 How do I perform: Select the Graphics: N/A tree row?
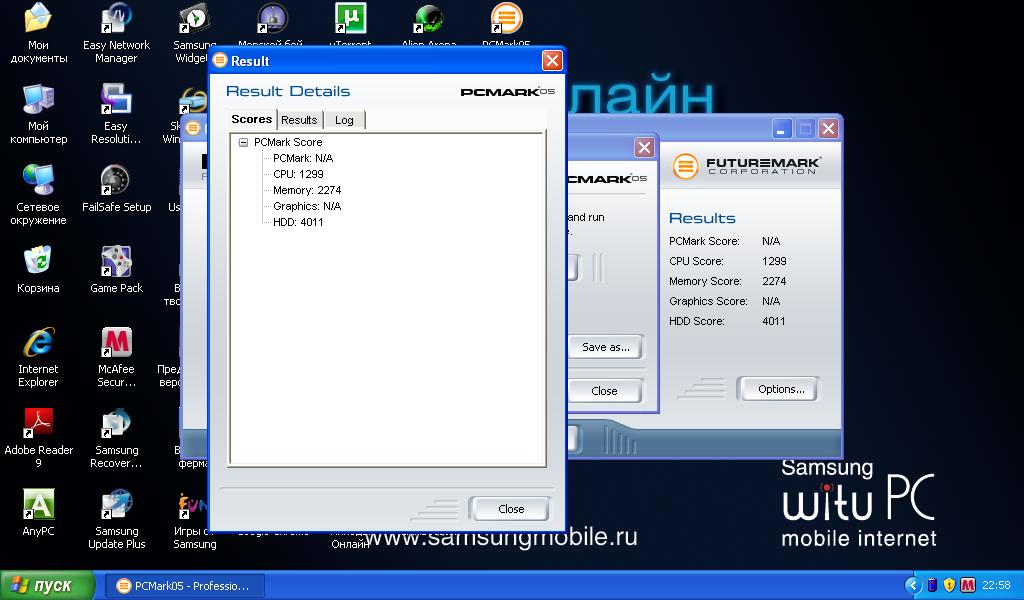(x=307, y=206)
